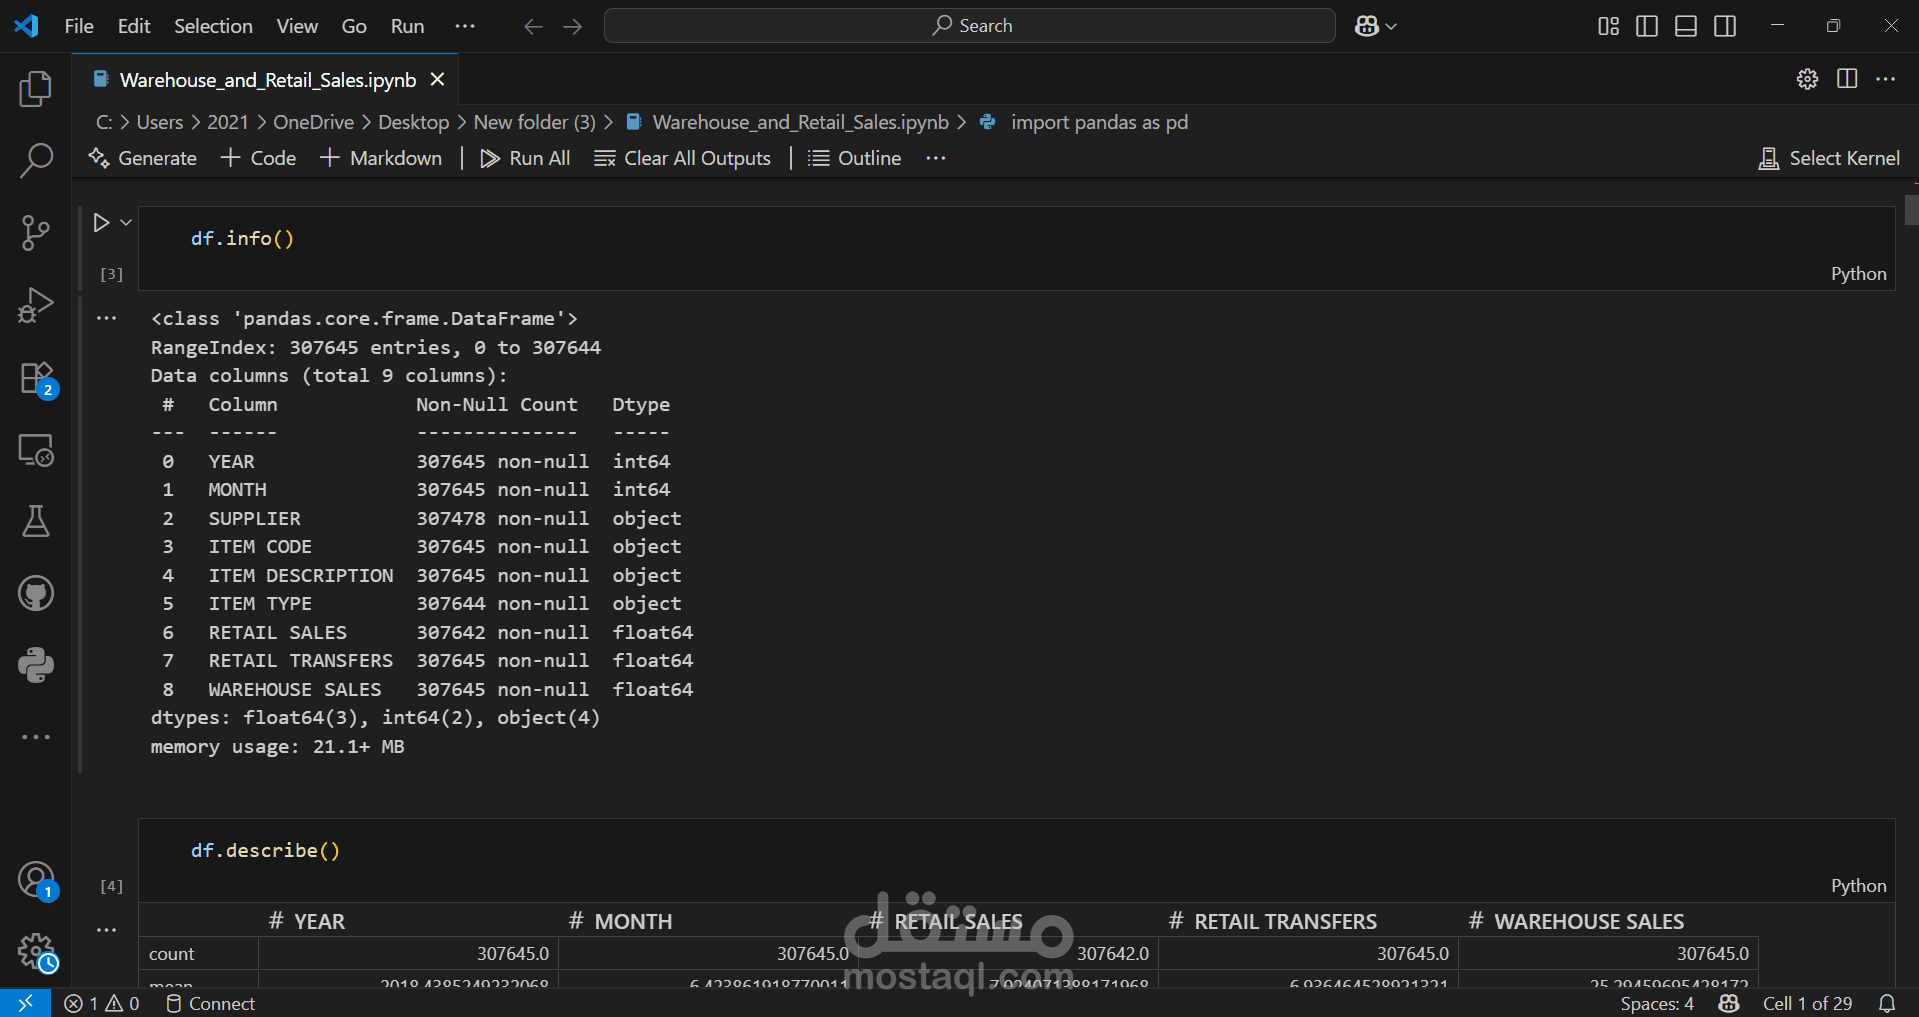Viewport: 1919px width, 1017px height.
Task: Open the 'import pandas as pd' breadcrumb
Action: pos(1099,122)
